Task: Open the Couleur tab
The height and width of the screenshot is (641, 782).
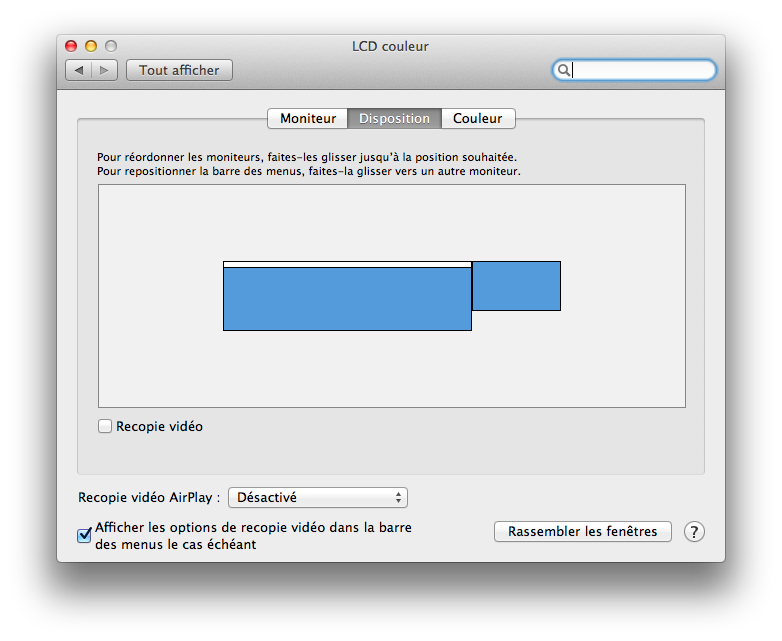Action: point(477,118)
